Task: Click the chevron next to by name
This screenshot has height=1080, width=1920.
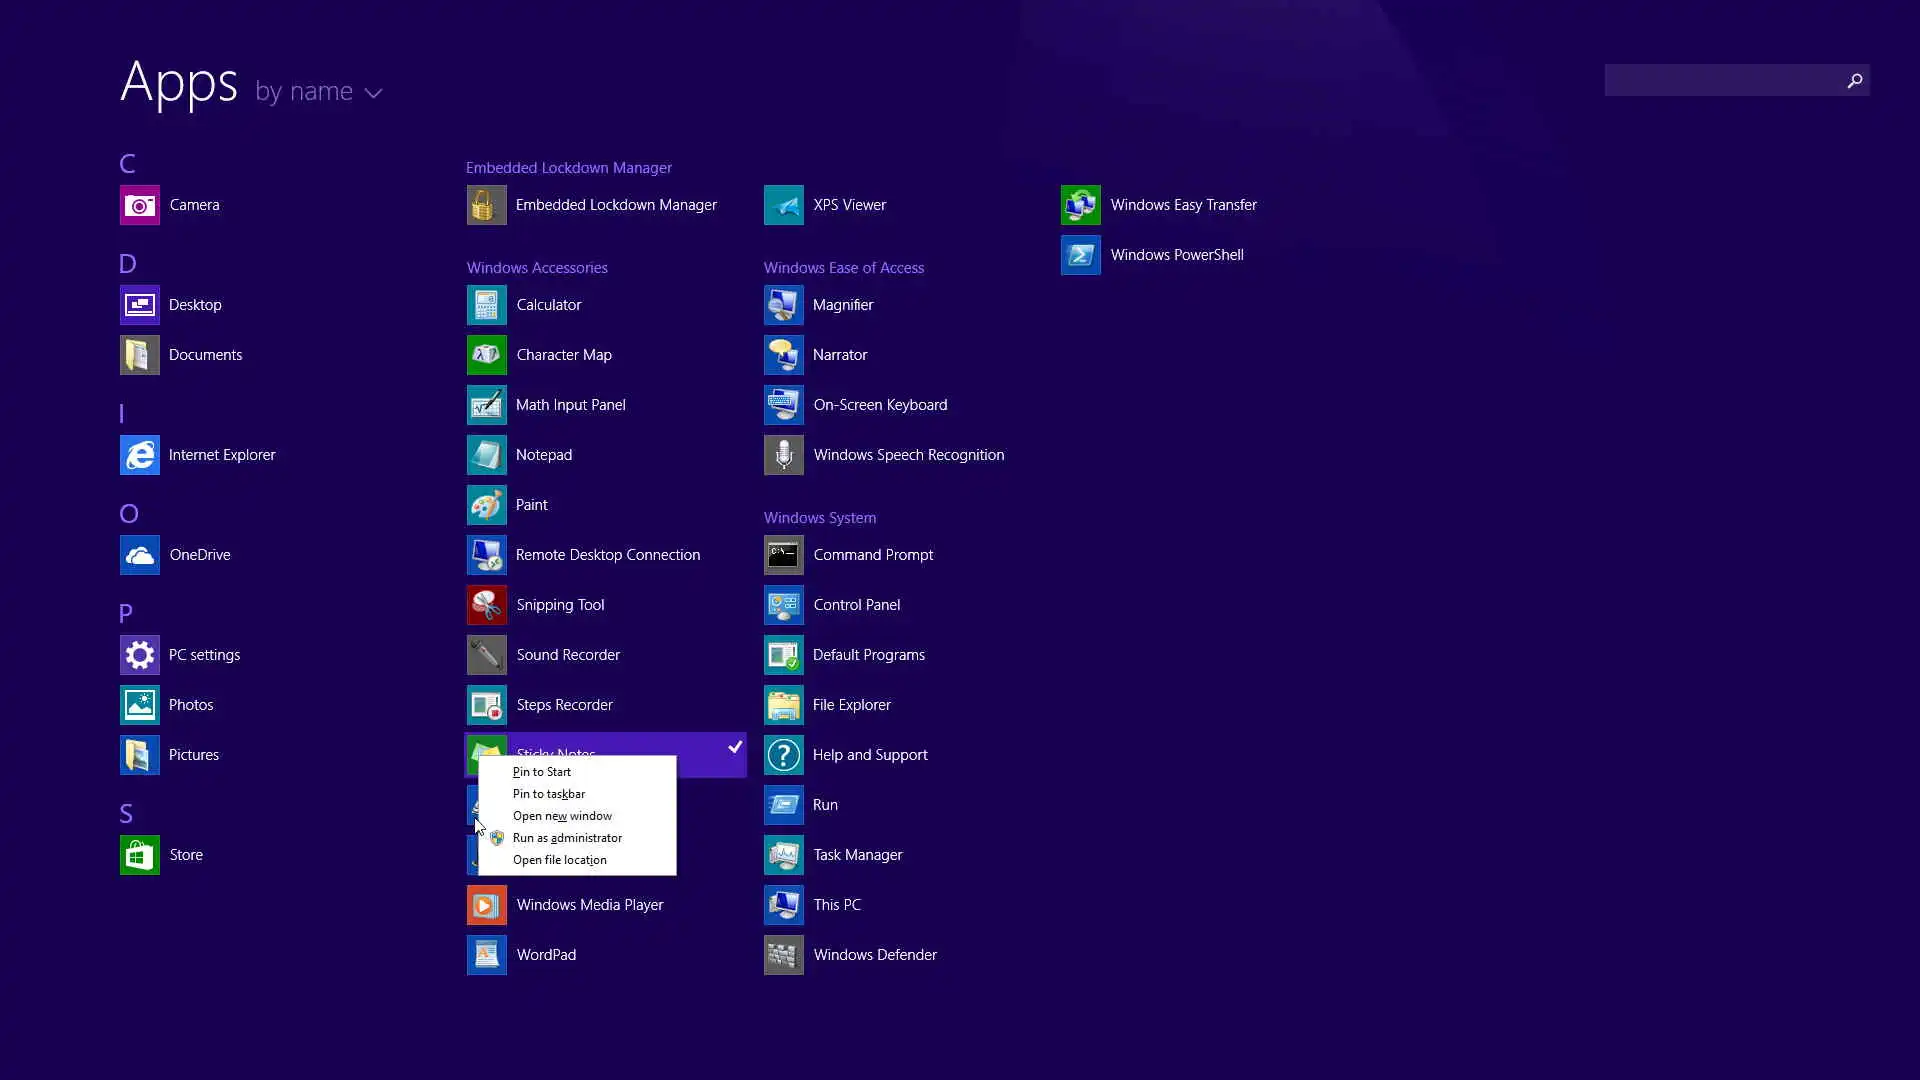Action: [x=374, y=93]
